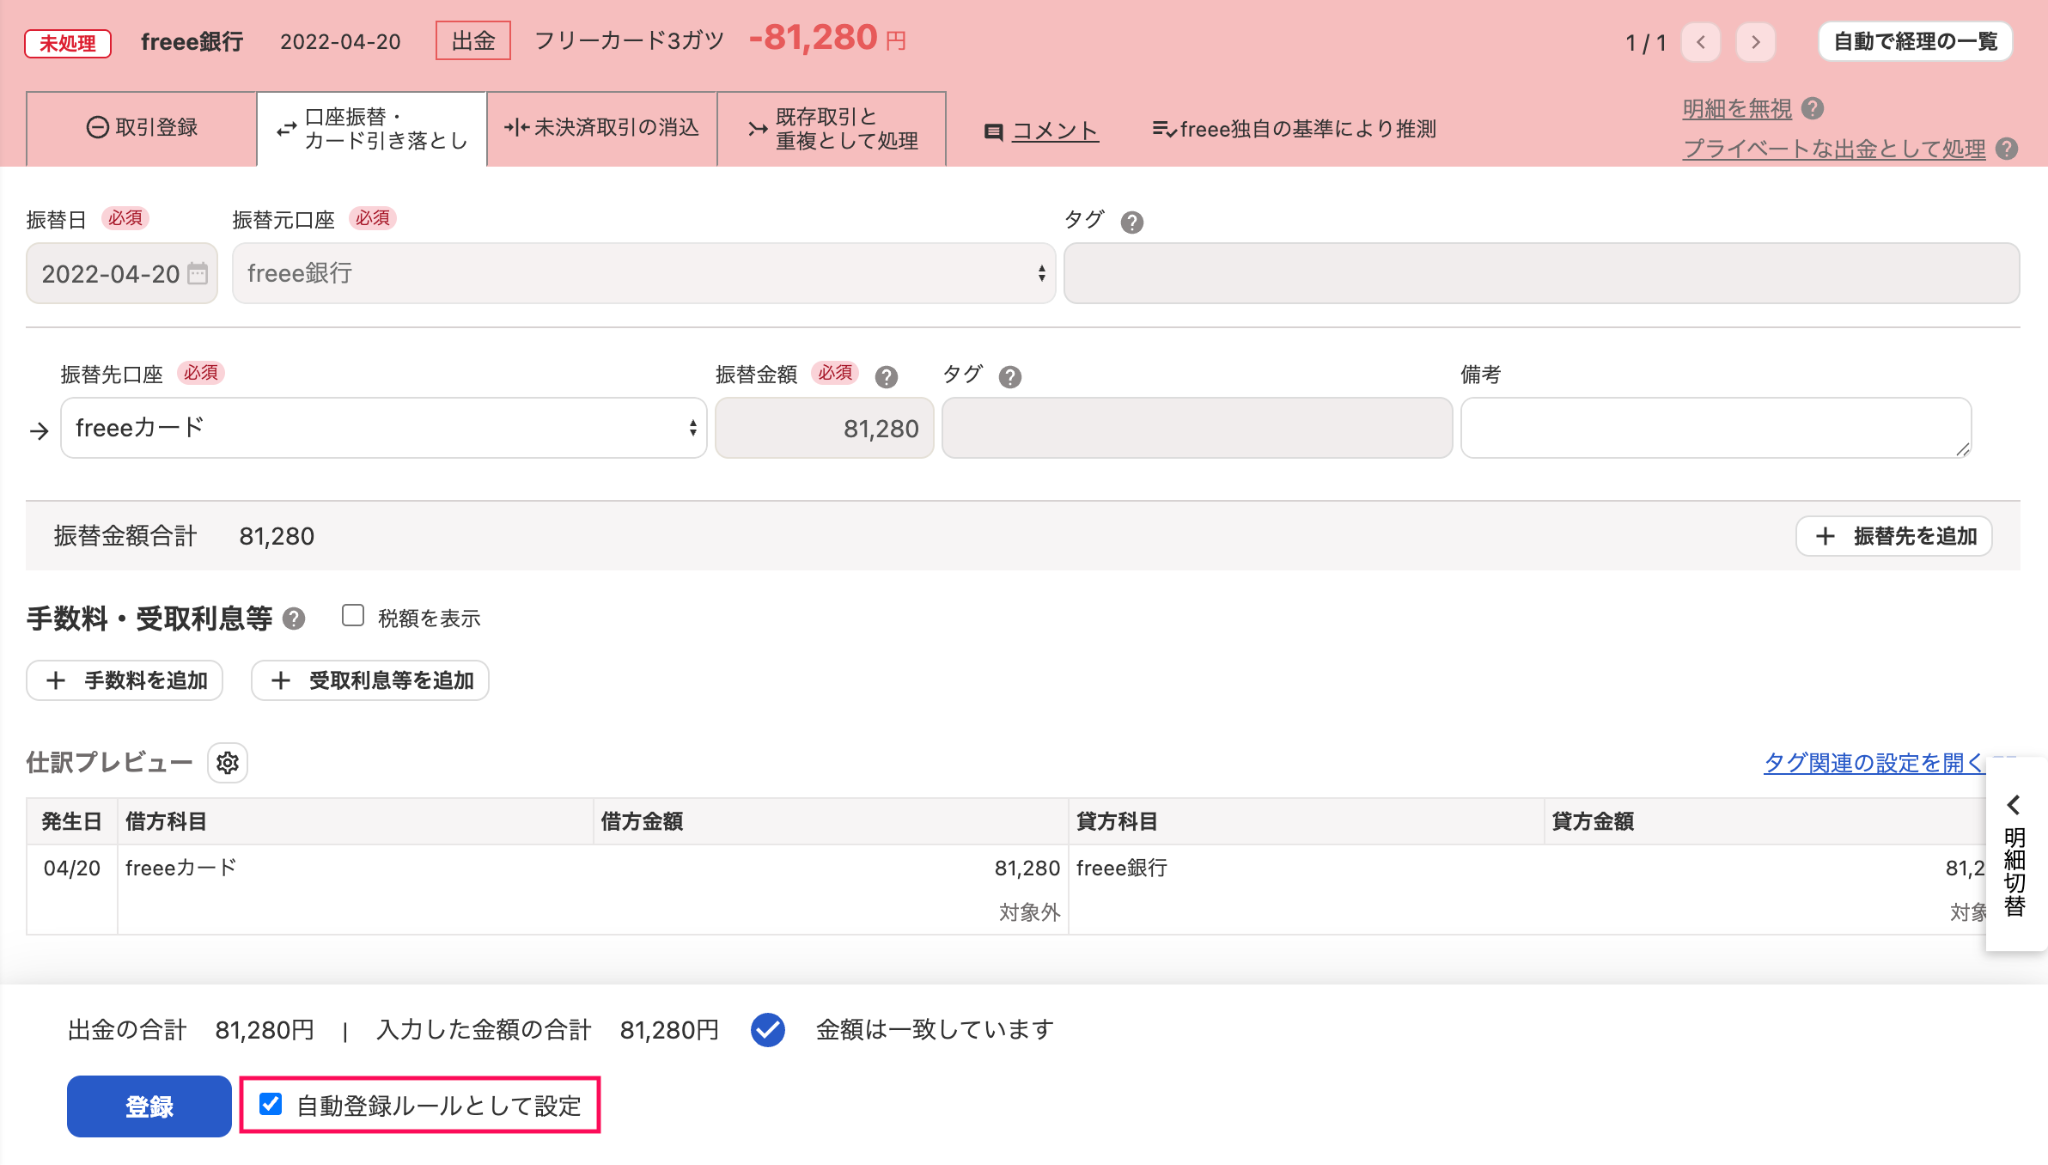This screenshot has height=1165, width=2048.
Task: Uncheck 自動登録ルールとして設定 checkbox
Action: tap(270, 1104)
